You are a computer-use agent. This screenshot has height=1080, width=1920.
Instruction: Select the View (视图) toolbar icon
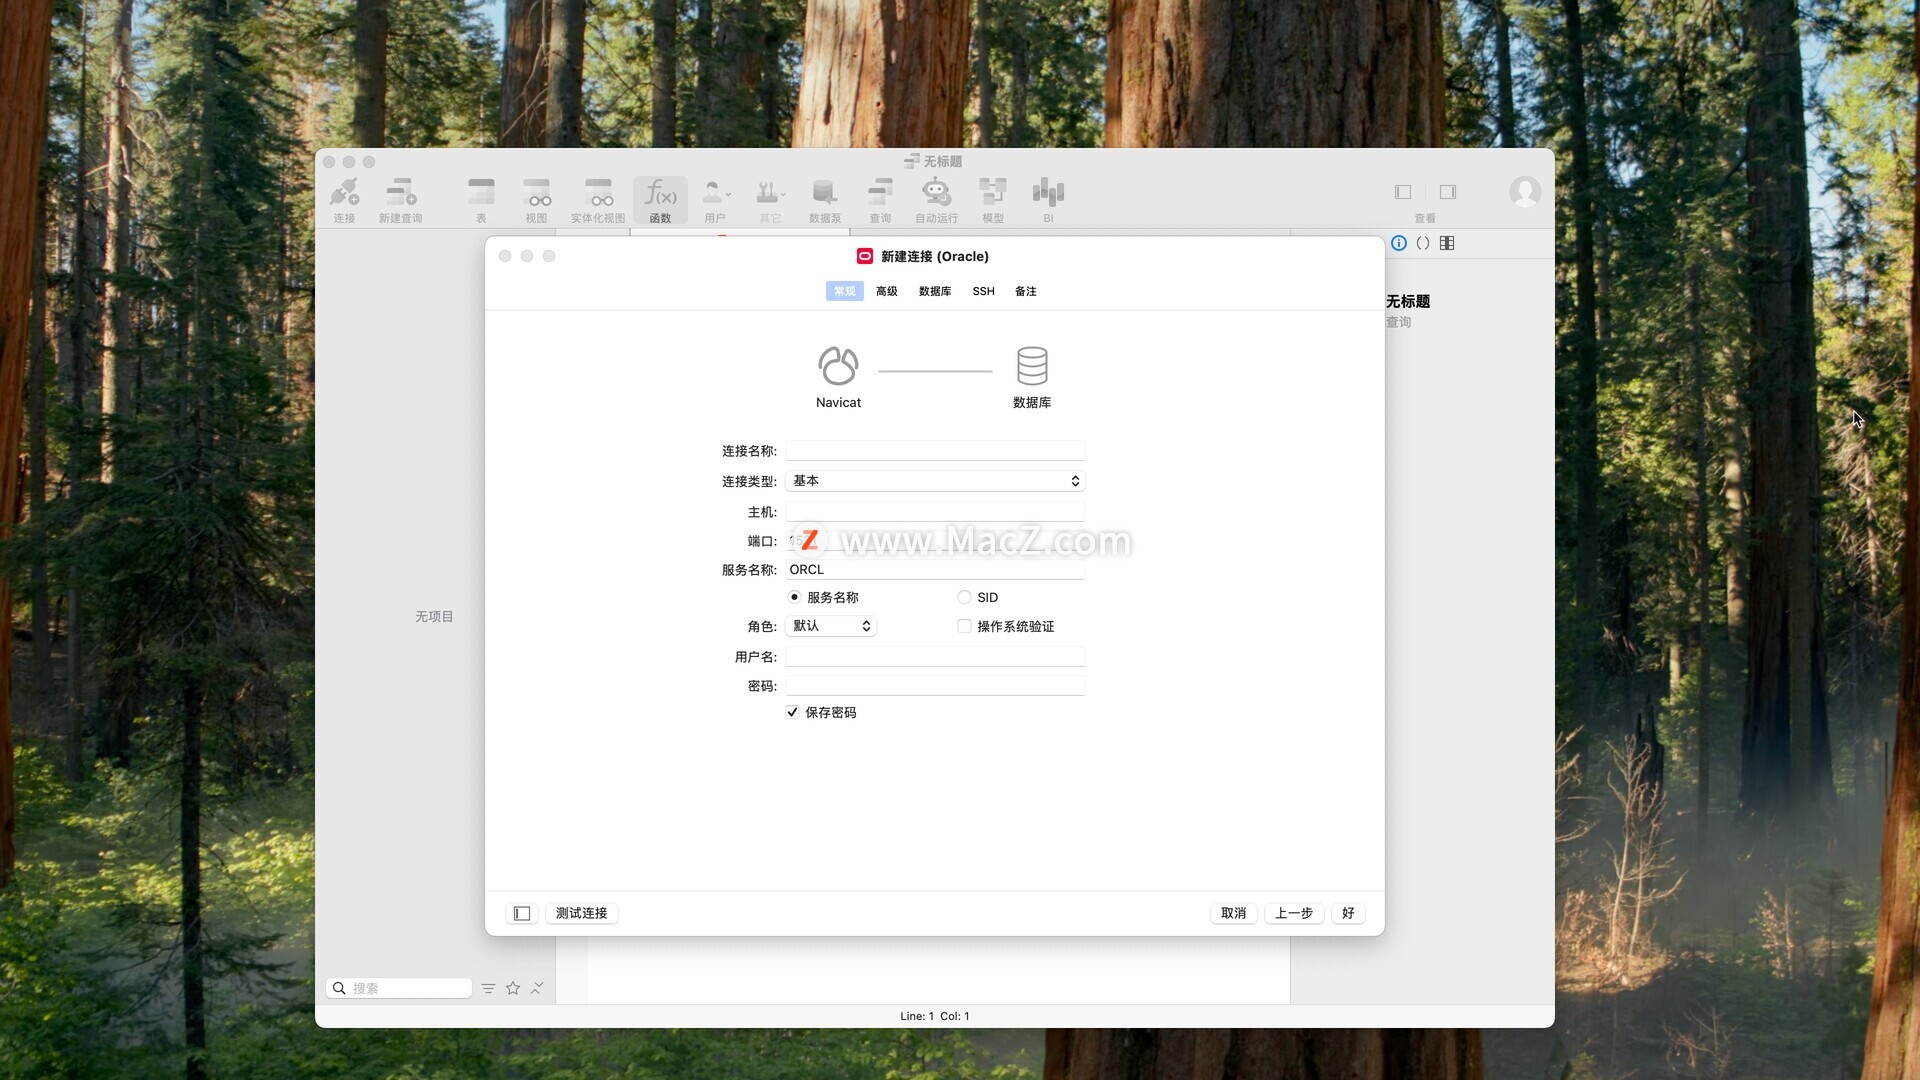coord(537,200)
